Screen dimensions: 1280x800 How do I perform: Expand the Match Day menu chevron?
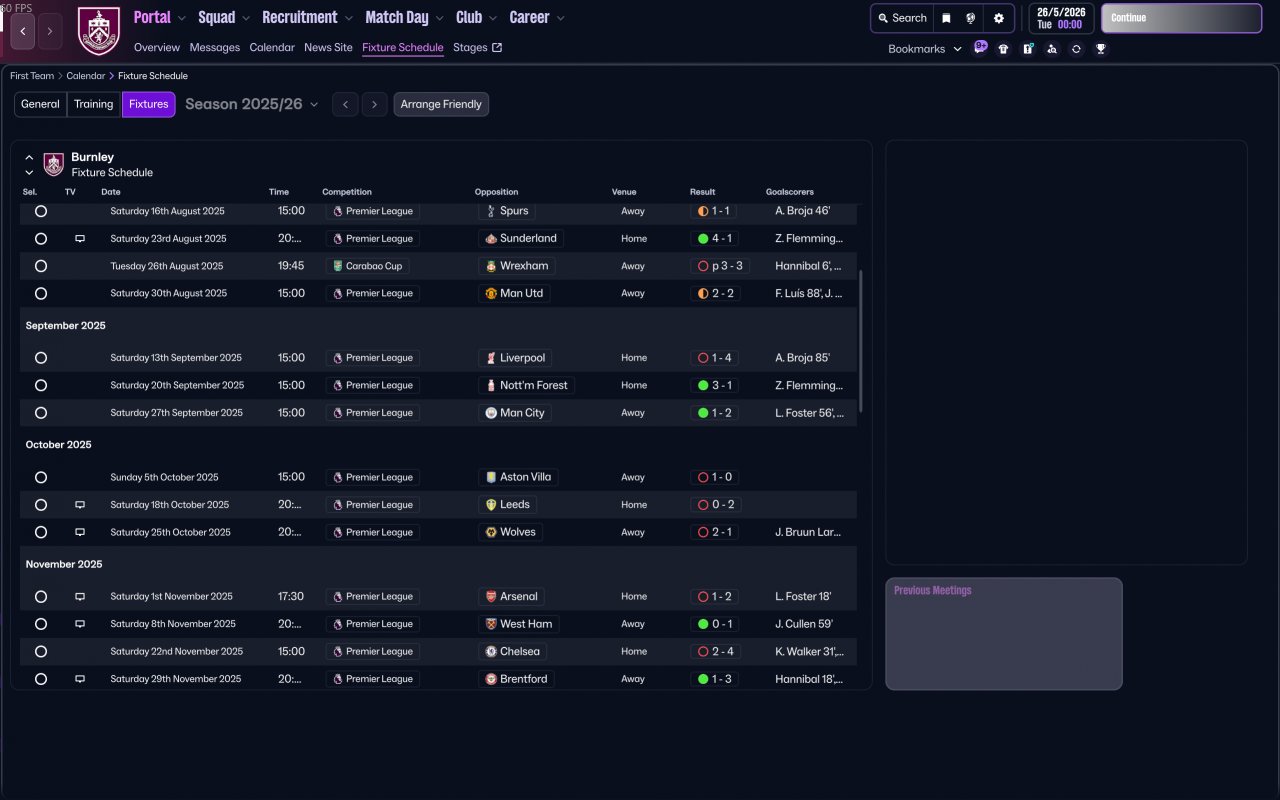439,18
